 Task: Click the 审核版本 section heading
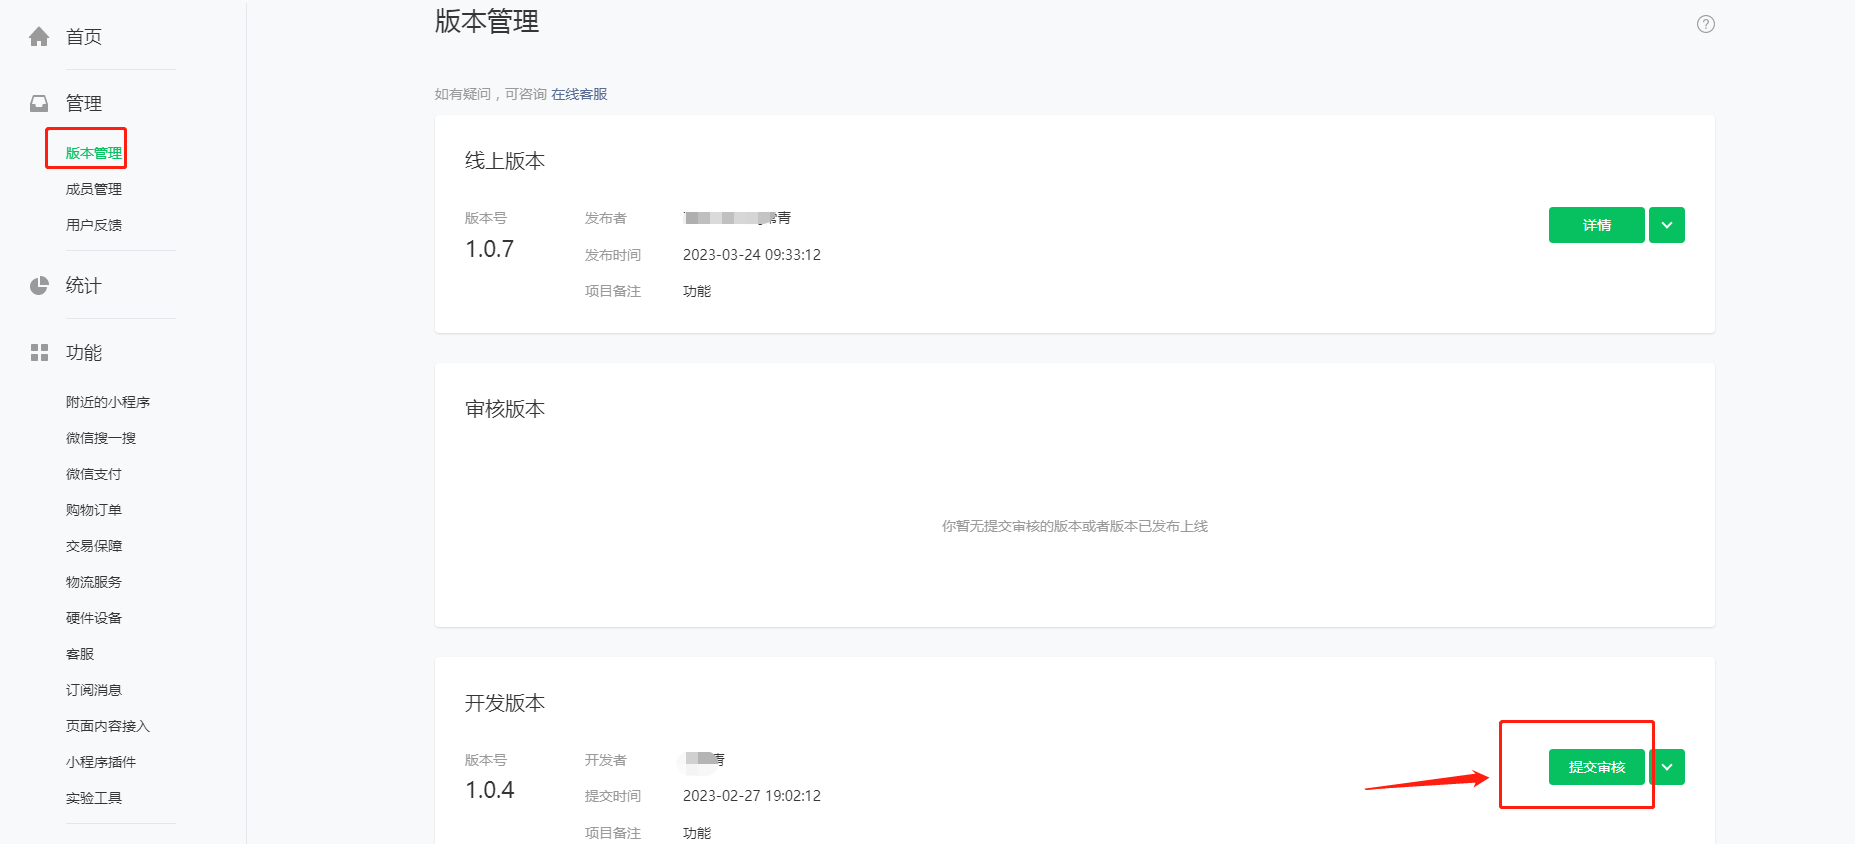coord(505,409)
